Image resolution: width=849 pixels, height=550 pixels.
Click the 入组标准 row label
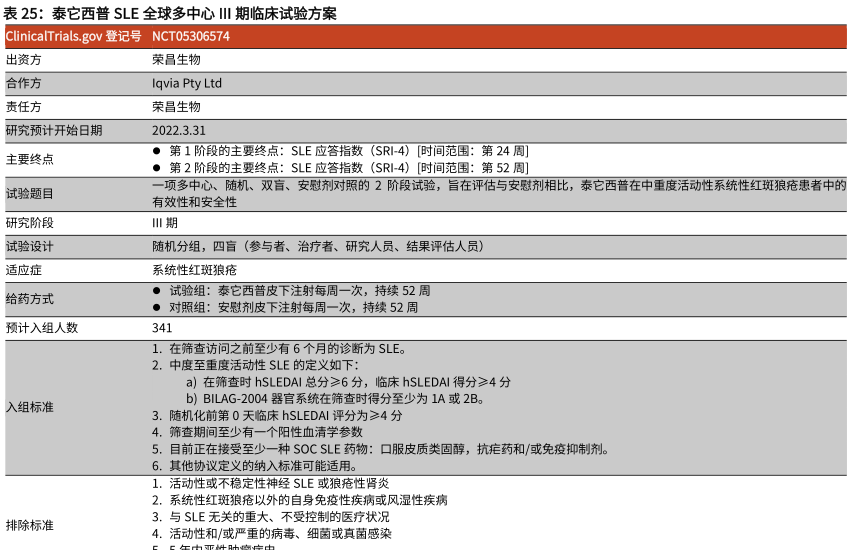tap(30, 407)
